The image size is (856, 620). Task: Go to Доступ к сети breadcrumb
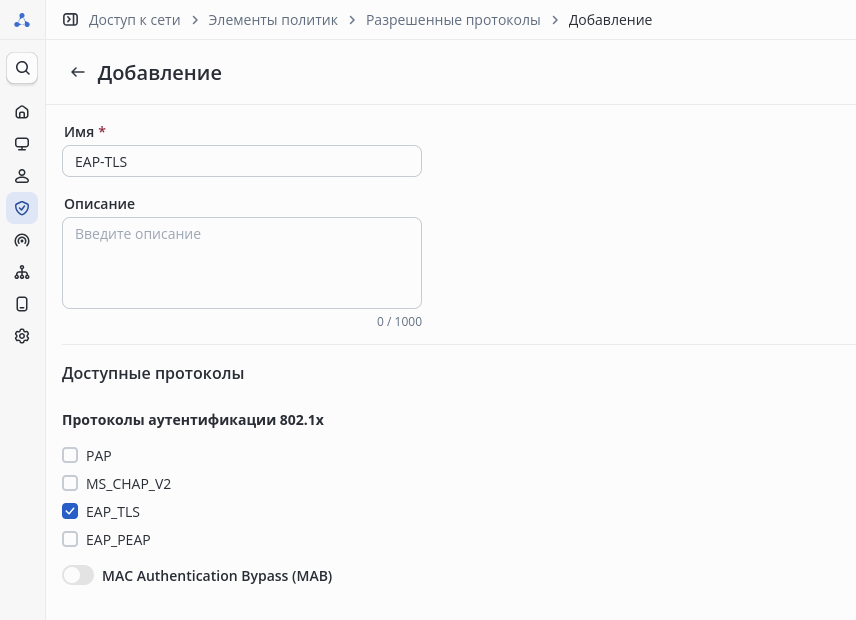134,20
